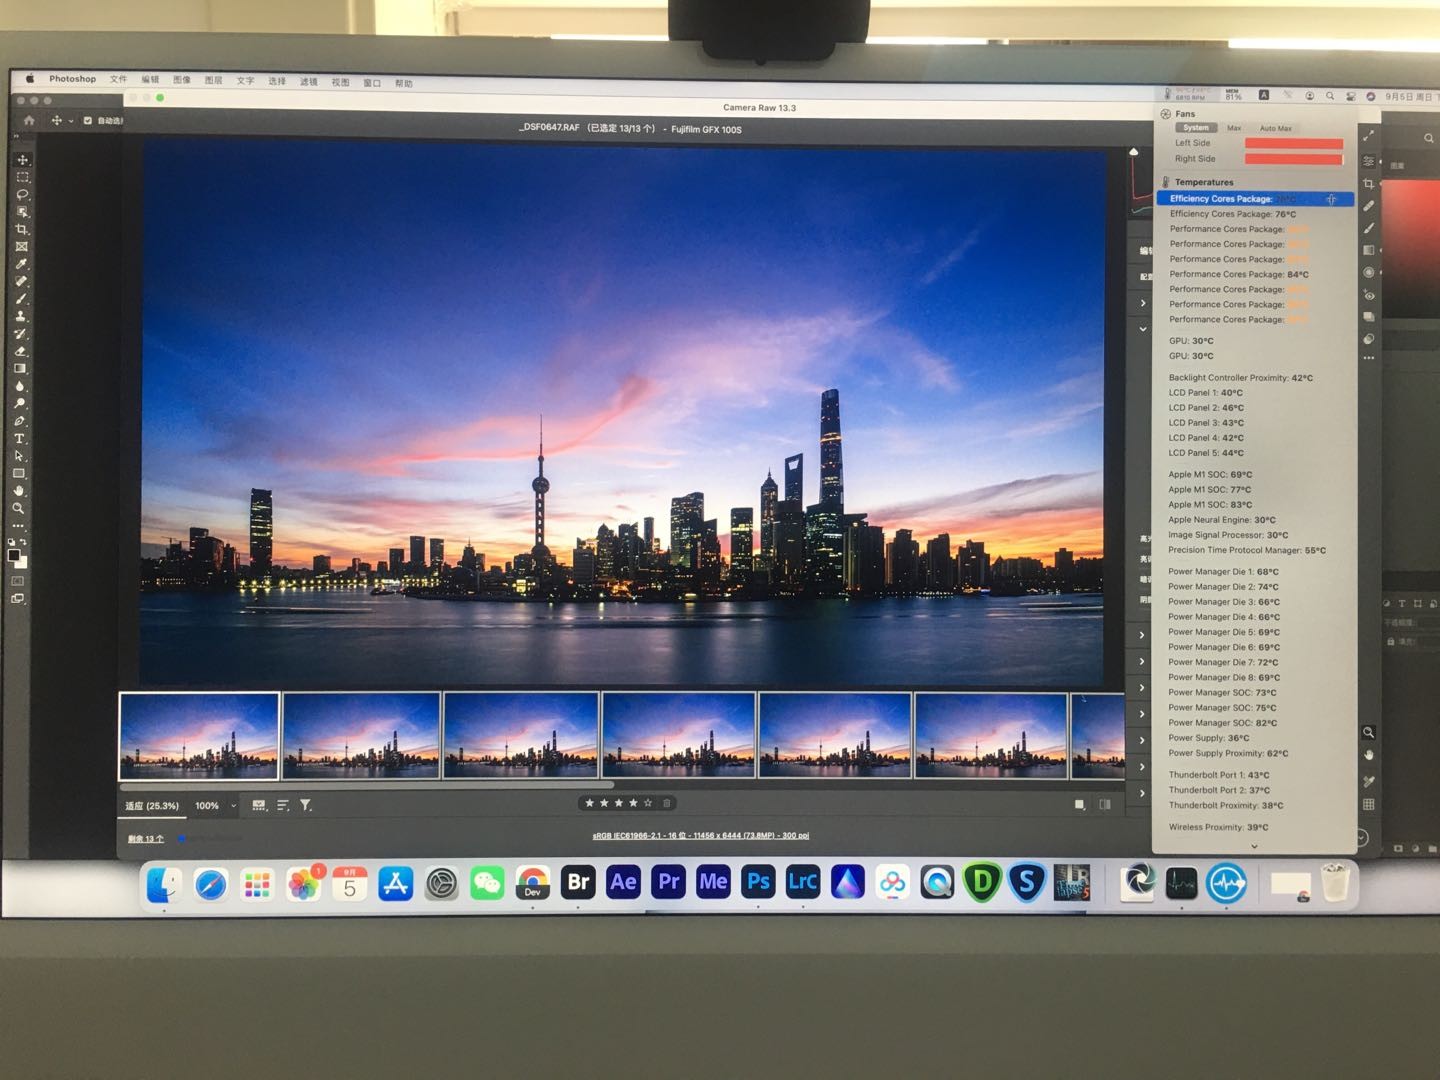
Task: Expand the bottom-most Camera Raw panel chevron
Action: 1143,793
